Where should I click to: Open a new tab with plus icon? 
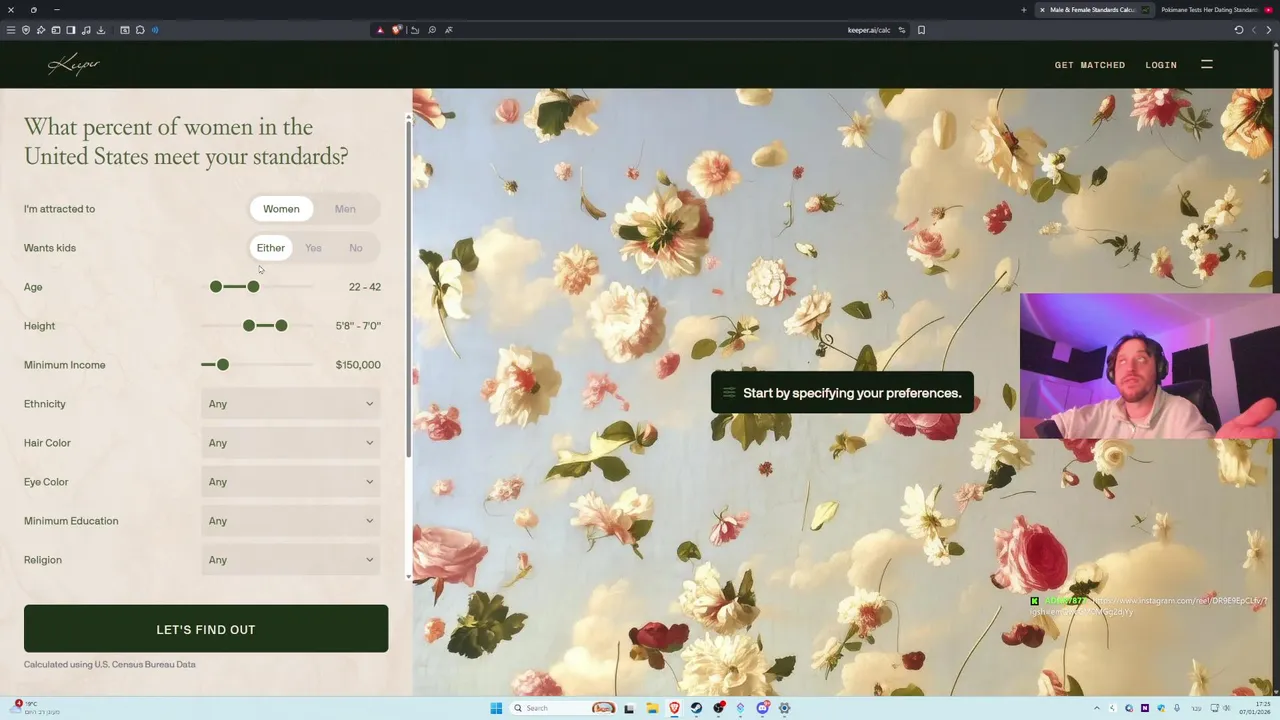coord(1023,10)
